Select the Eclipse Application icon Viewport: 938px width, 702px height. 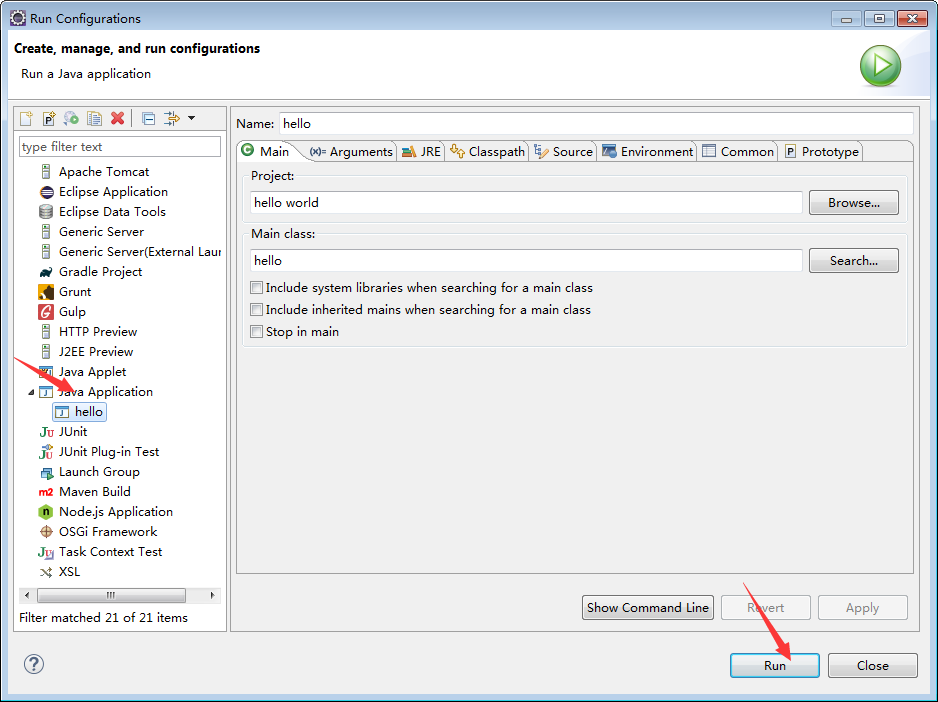(x=46, y=192)
